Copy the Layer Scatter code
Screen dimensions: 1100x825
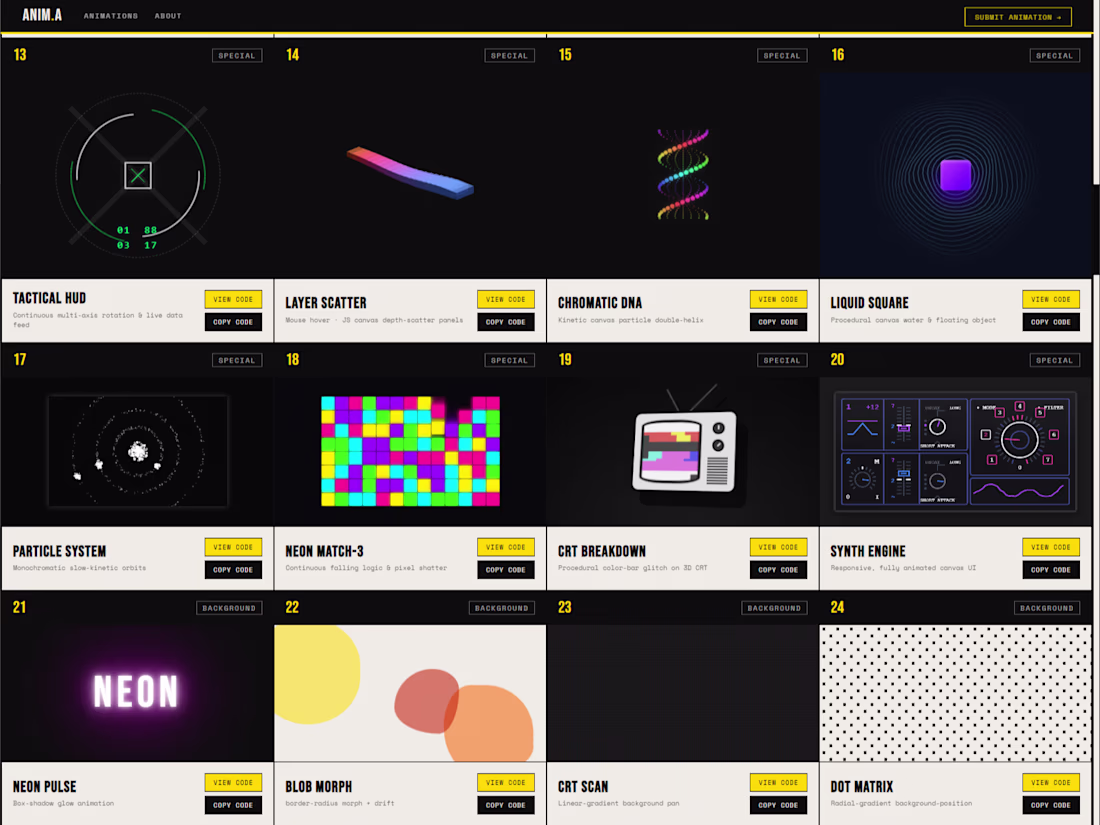point(506,322)
